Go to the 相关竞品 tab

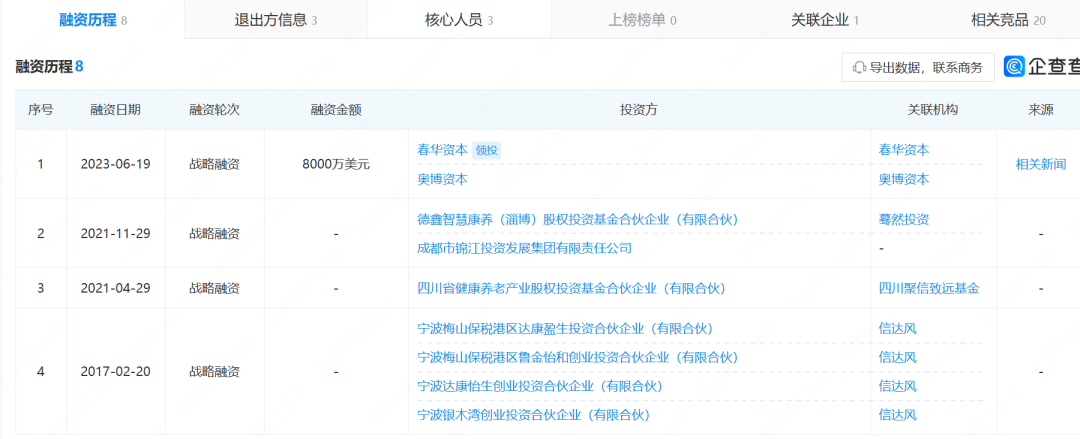click(1007, 19)
